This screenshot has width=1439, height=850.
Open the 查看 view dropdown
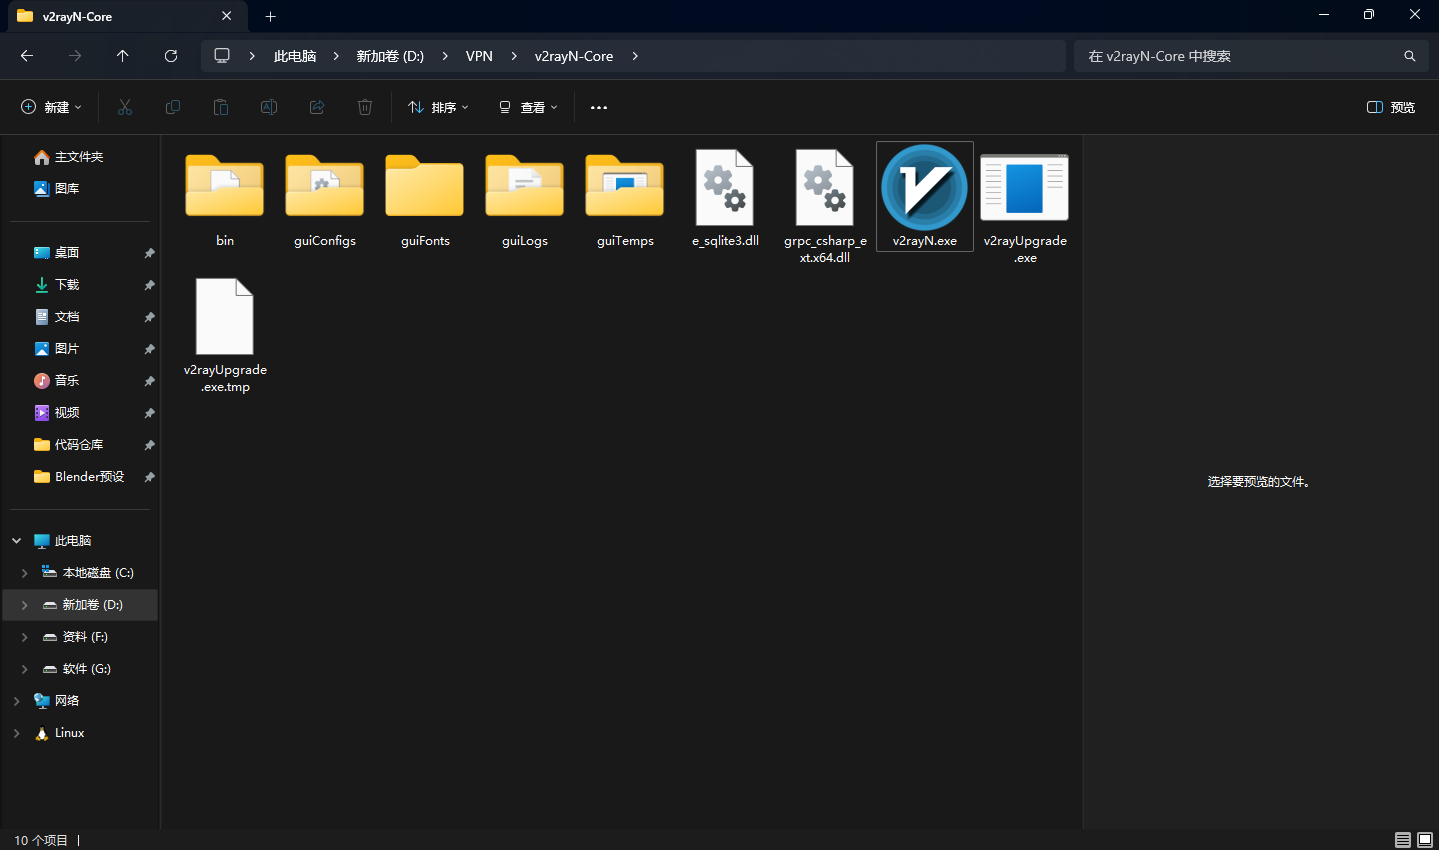(528, 107)
